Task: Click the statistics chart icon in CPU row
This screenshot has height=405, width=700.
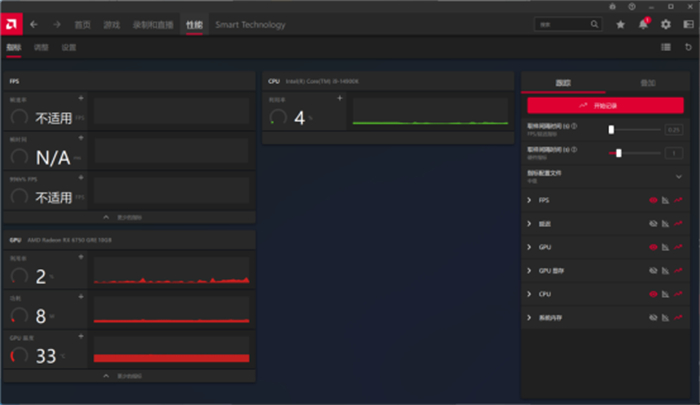Action: (665, 294)
